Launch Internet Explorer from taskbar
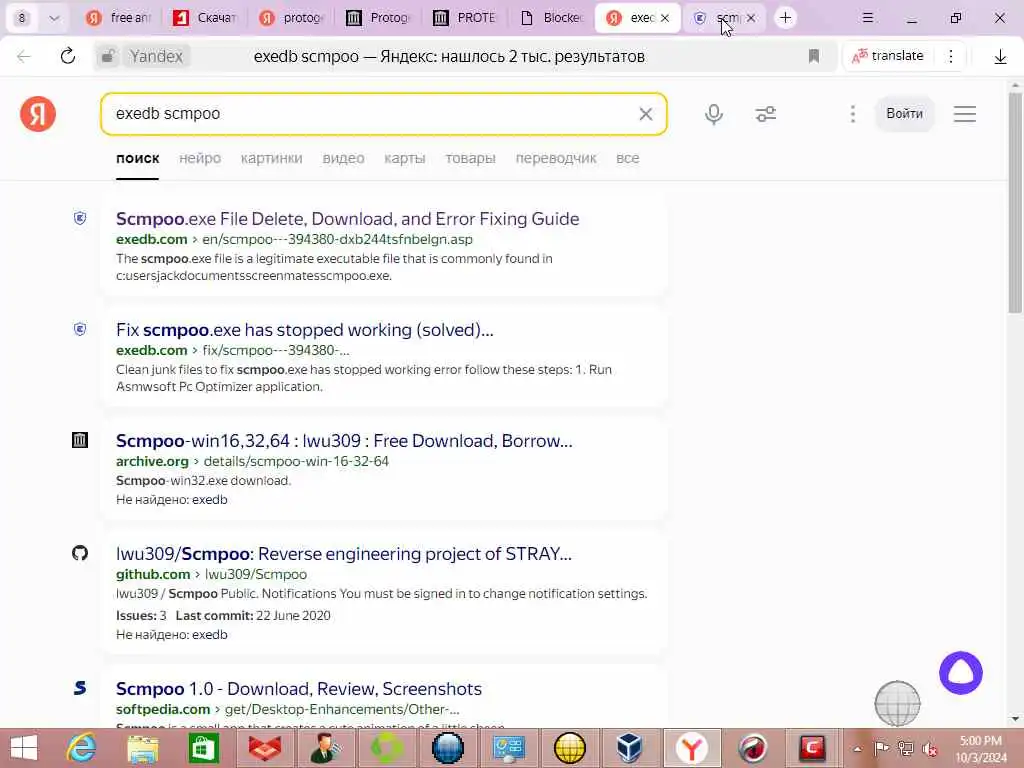 [81, 748]
